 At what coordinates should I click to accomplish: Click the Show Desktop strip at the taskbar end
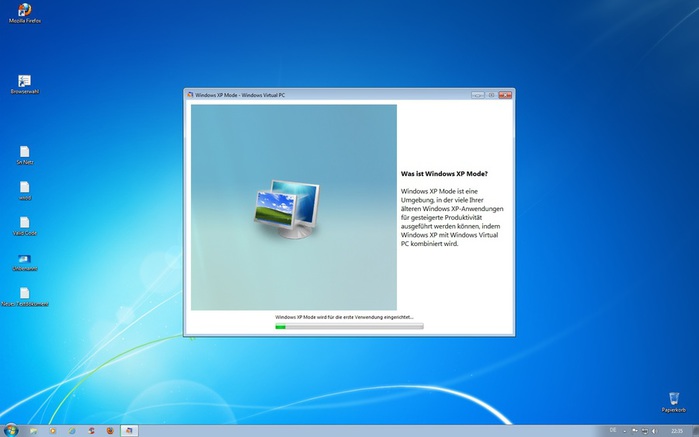coord(696,431)
